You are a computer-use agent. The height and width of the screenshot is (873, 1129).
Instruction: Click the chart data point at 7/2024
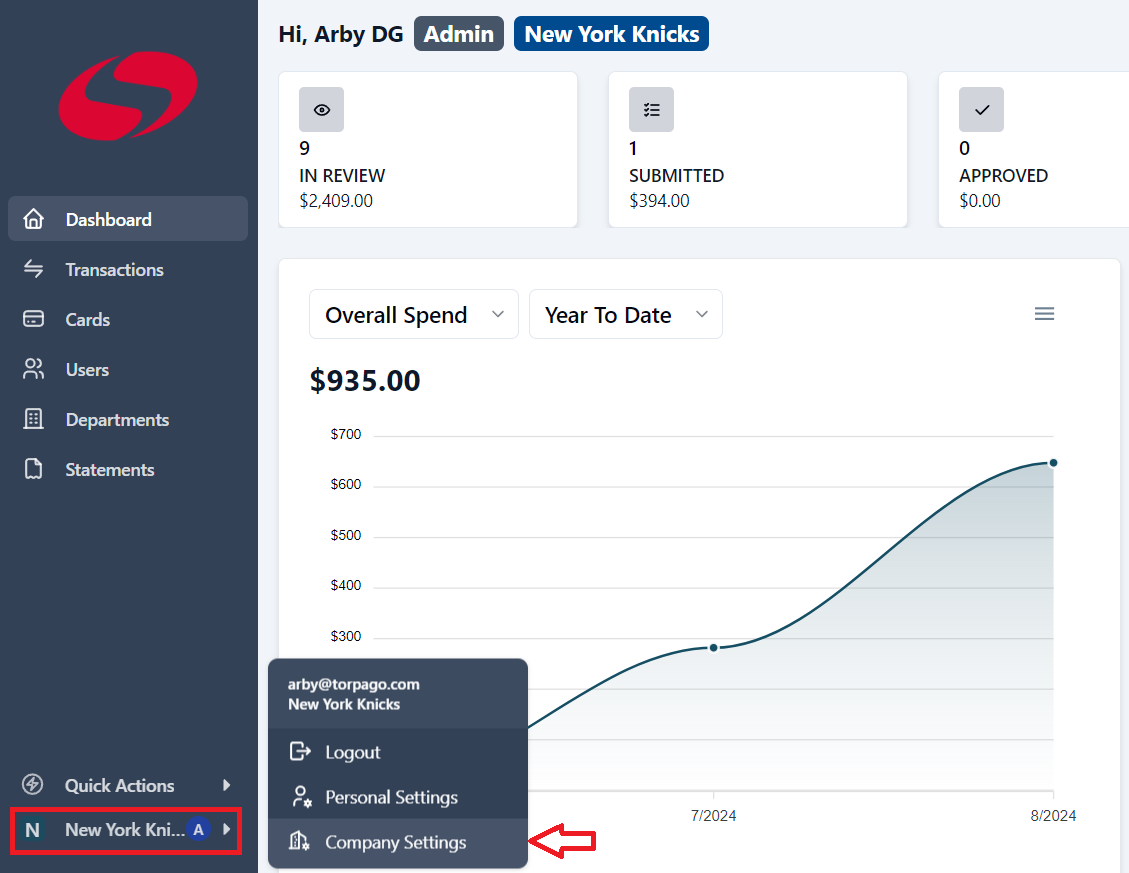click(714, 648)
